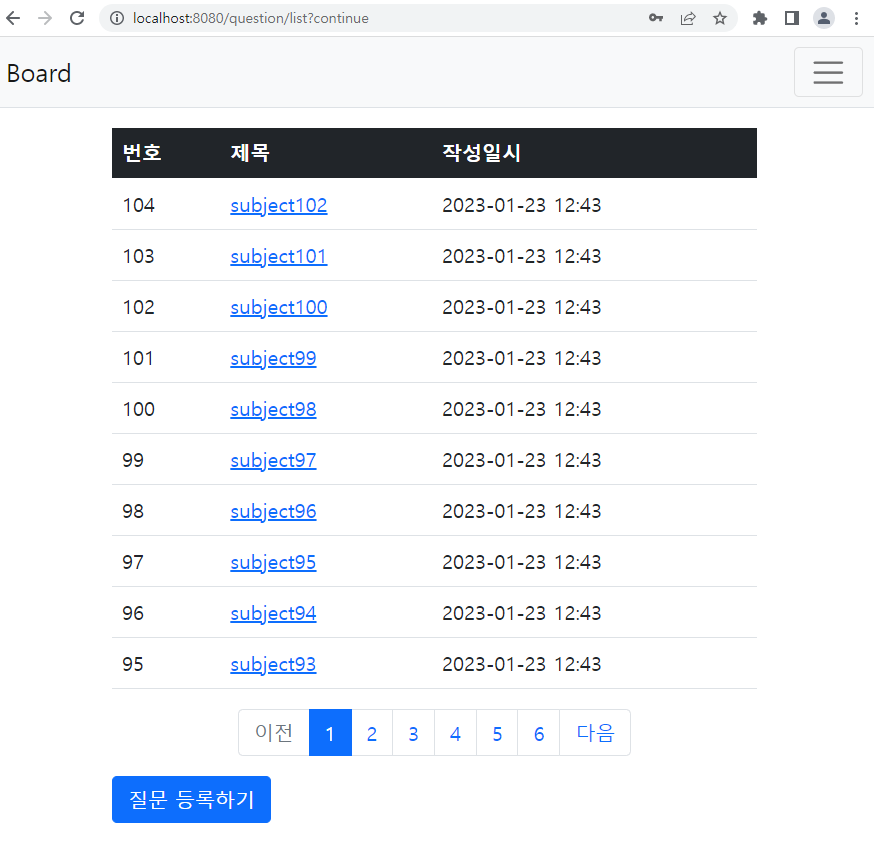The image size is (874, 841).
Task: Go to page 3
Action: pos(413,732)
